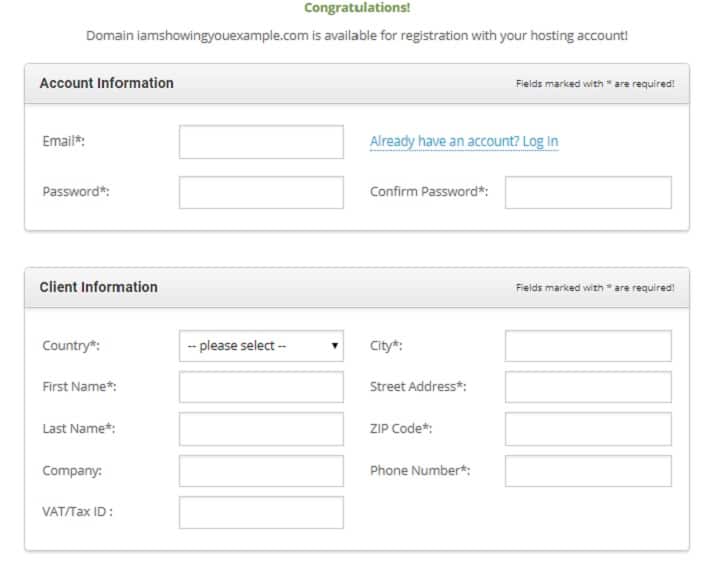
Task: Expand the Country dropdown
Action: click(x=261, y=346)
